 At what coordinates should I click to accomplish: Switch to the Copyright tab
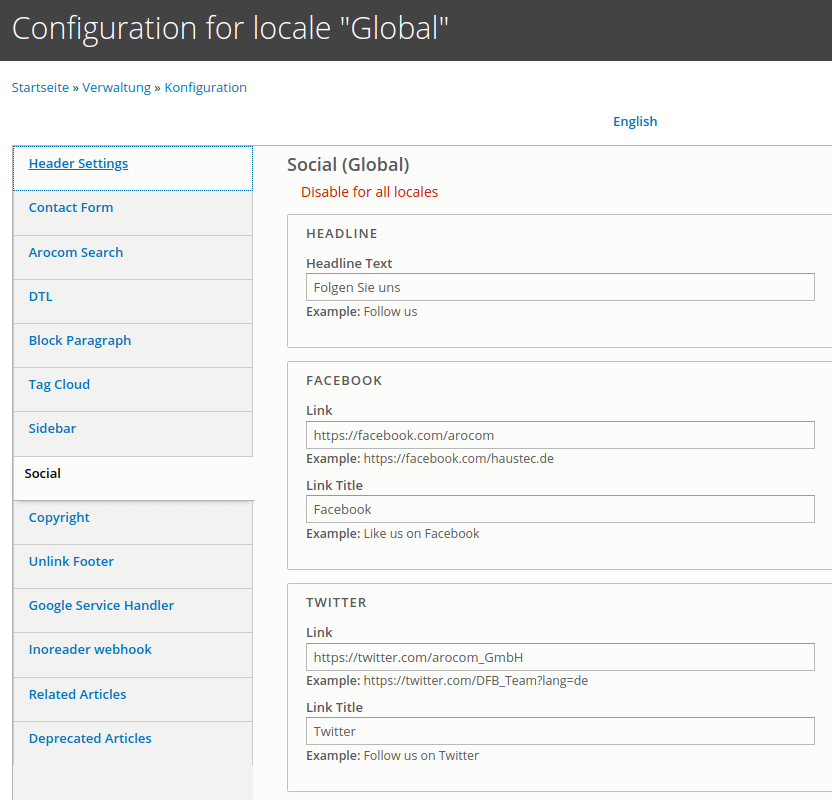point(59,518)
